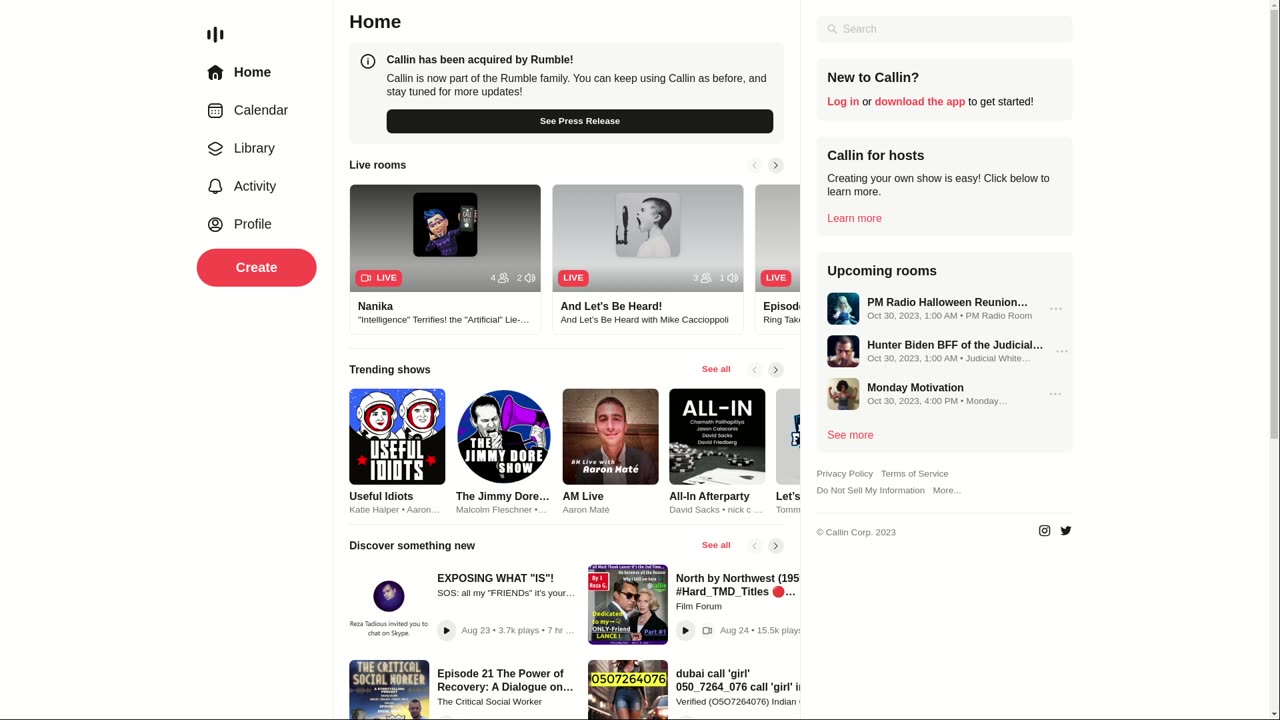Screen dimensions: 1280x720
Task: Open the North by Northwest episode thumbnail
Action: click(x=628, y=604)
